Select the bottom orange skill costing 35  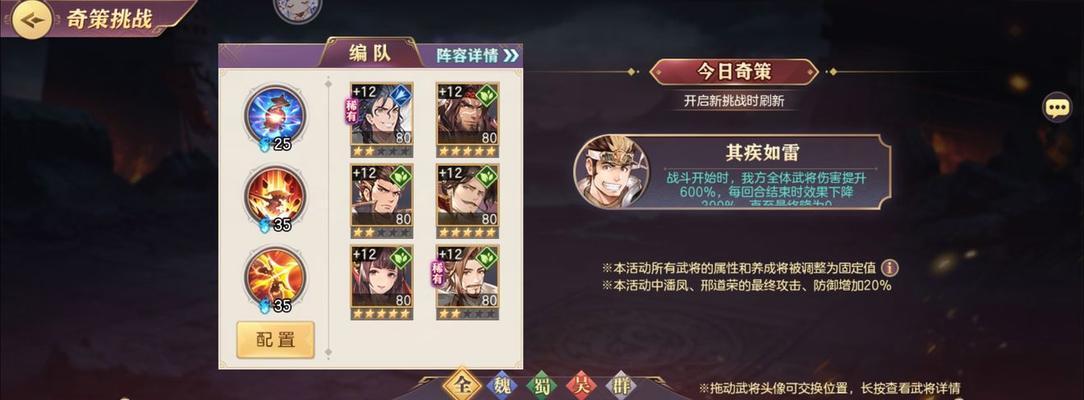click(275, 276)
